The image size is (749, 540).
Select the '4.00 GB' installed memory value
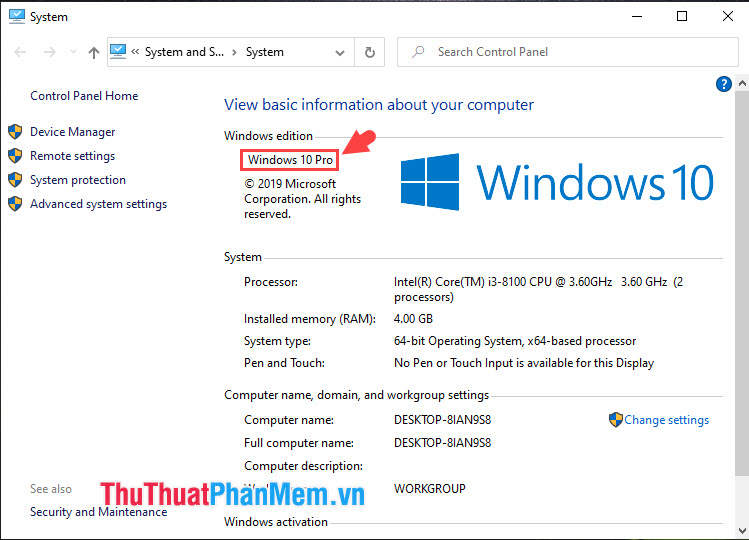pos(413,319)
